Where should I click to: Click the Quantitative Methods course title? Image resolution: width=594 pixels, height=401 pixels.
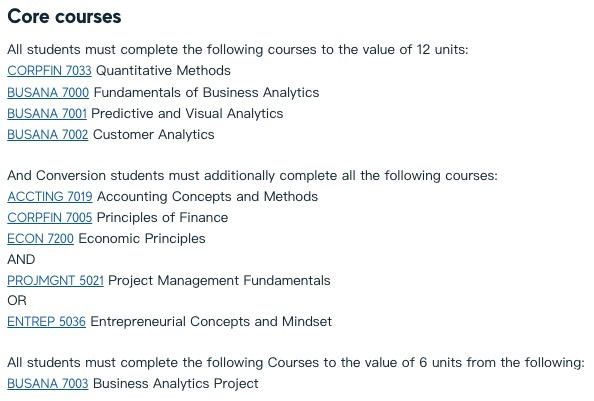163,71
